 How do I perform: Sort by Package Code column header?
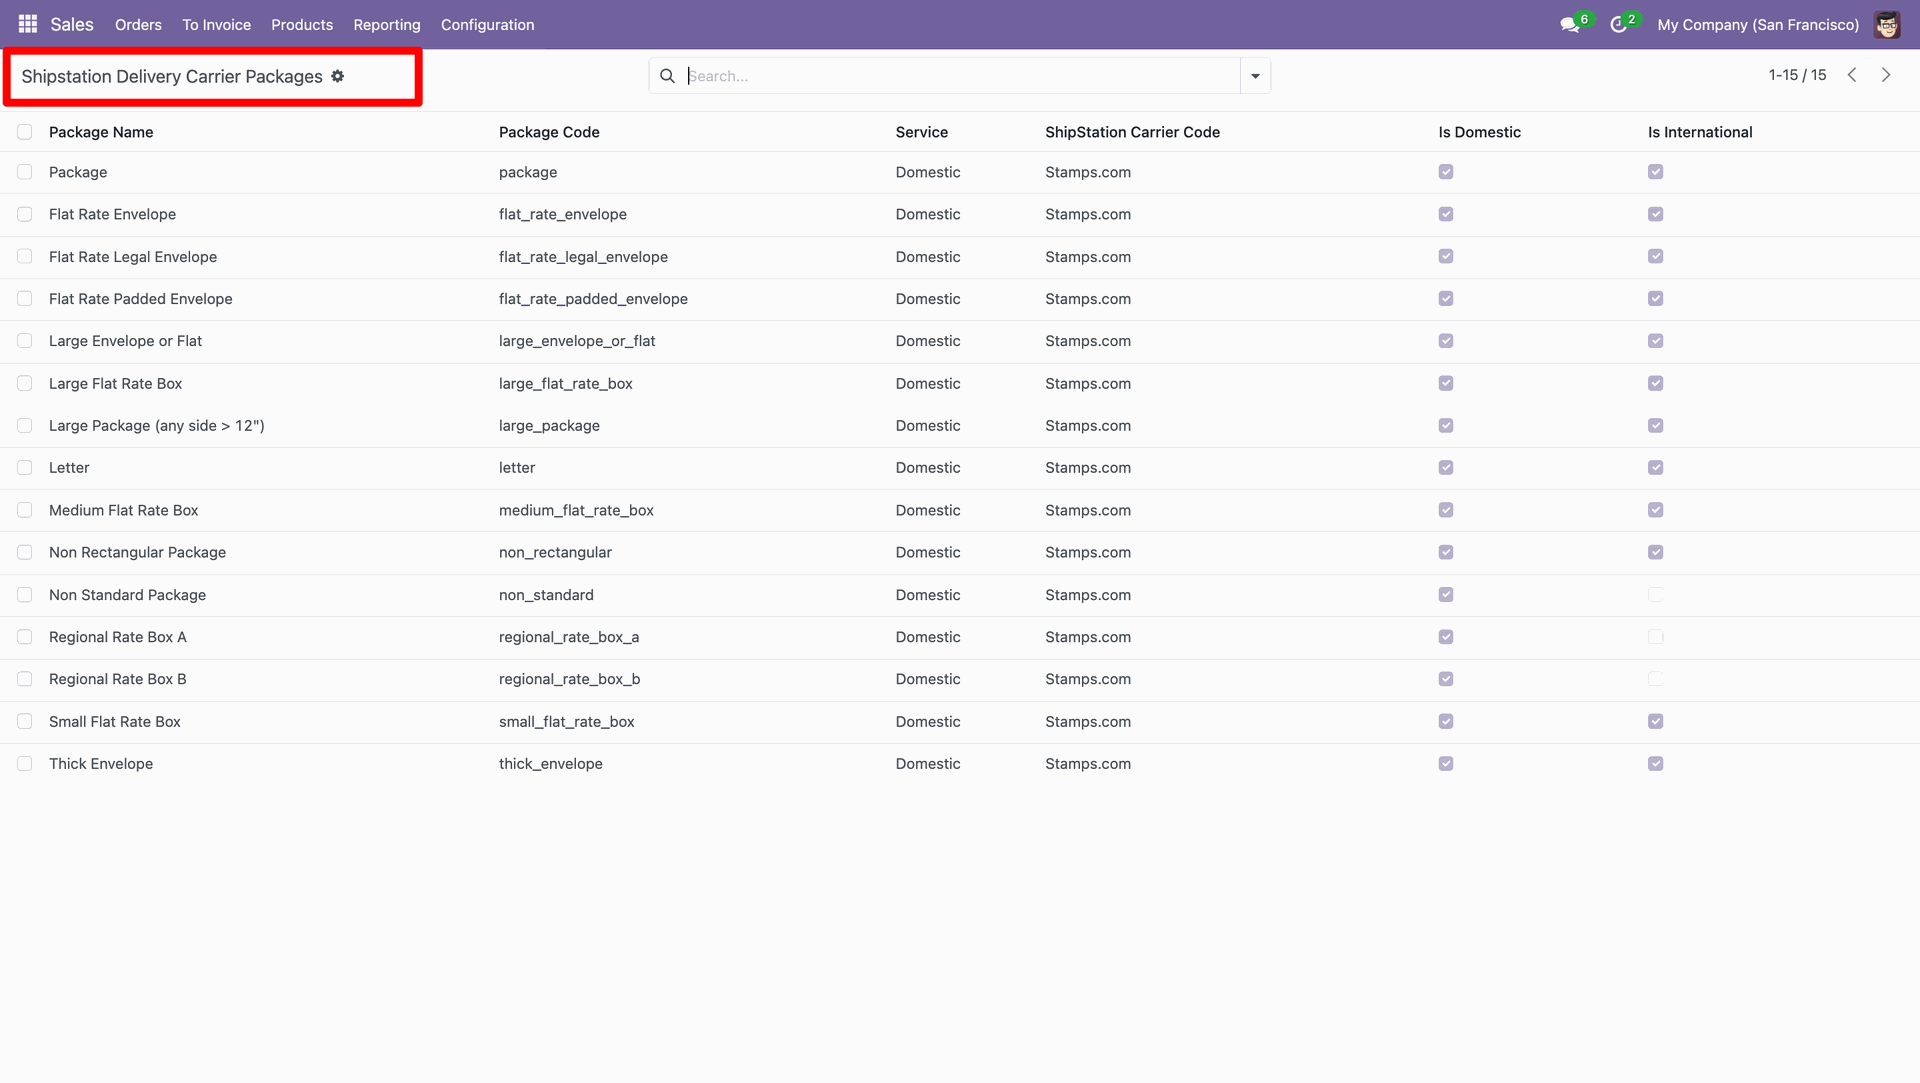pyautogui.click(x=549, y=132)
